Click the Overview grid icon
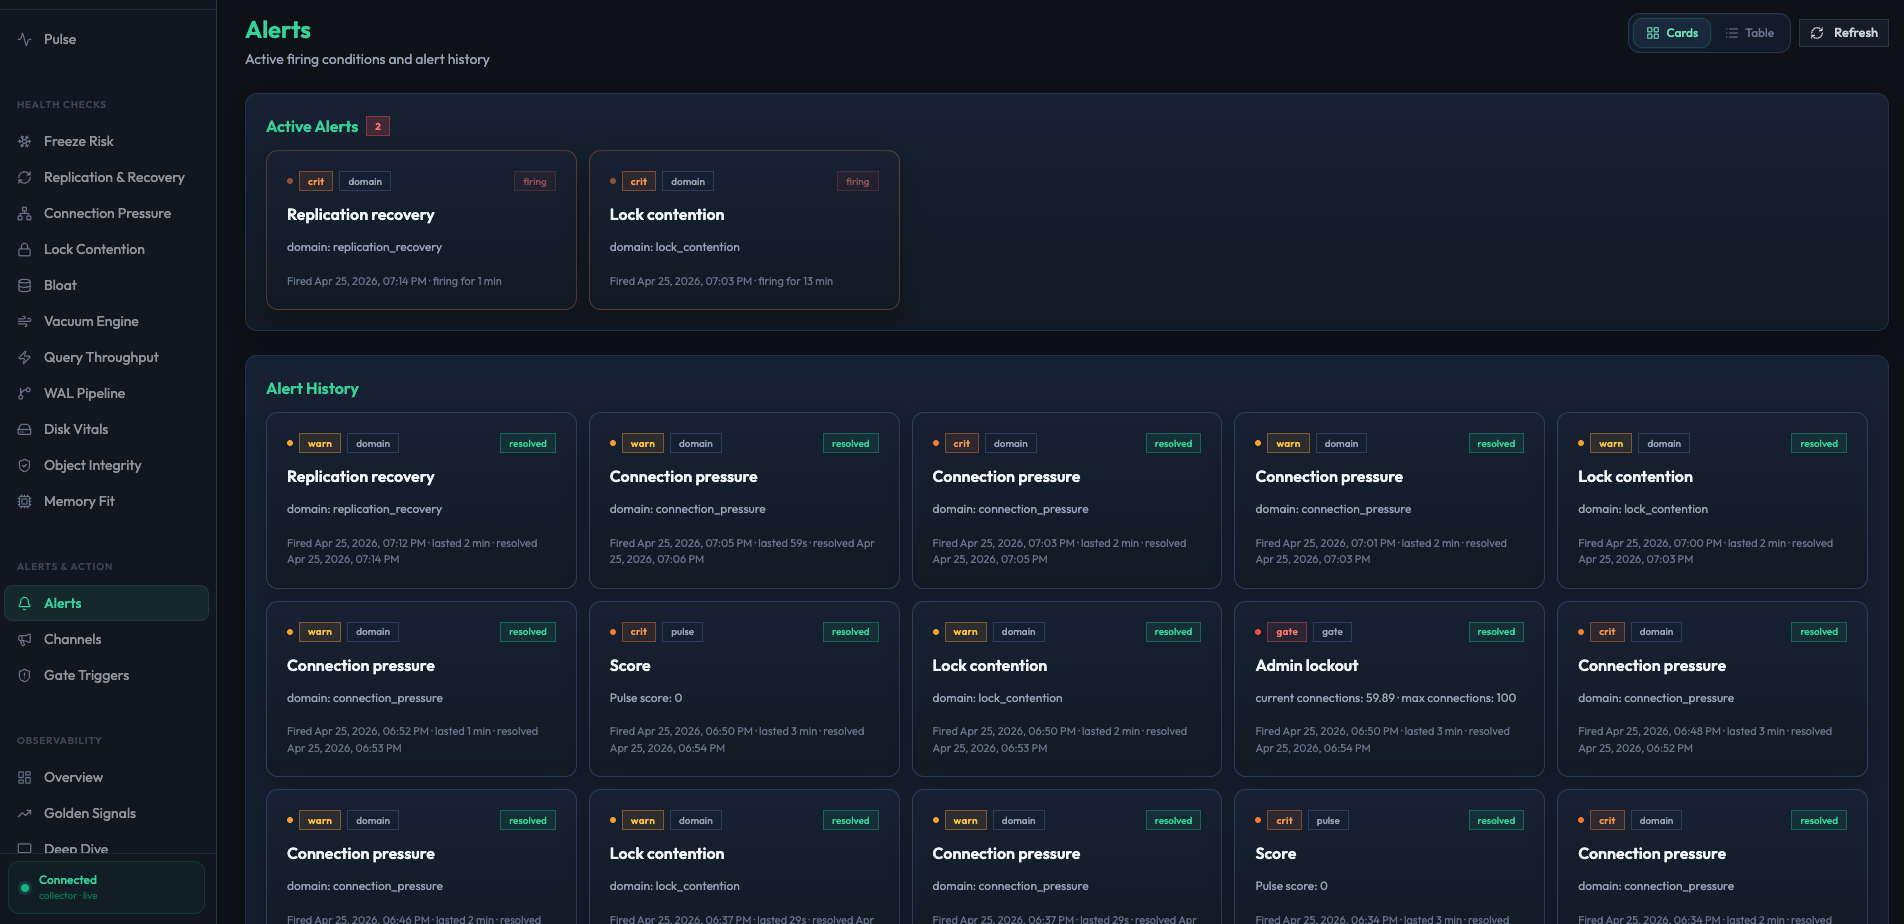1904x924 pixels. coord(25,777)
